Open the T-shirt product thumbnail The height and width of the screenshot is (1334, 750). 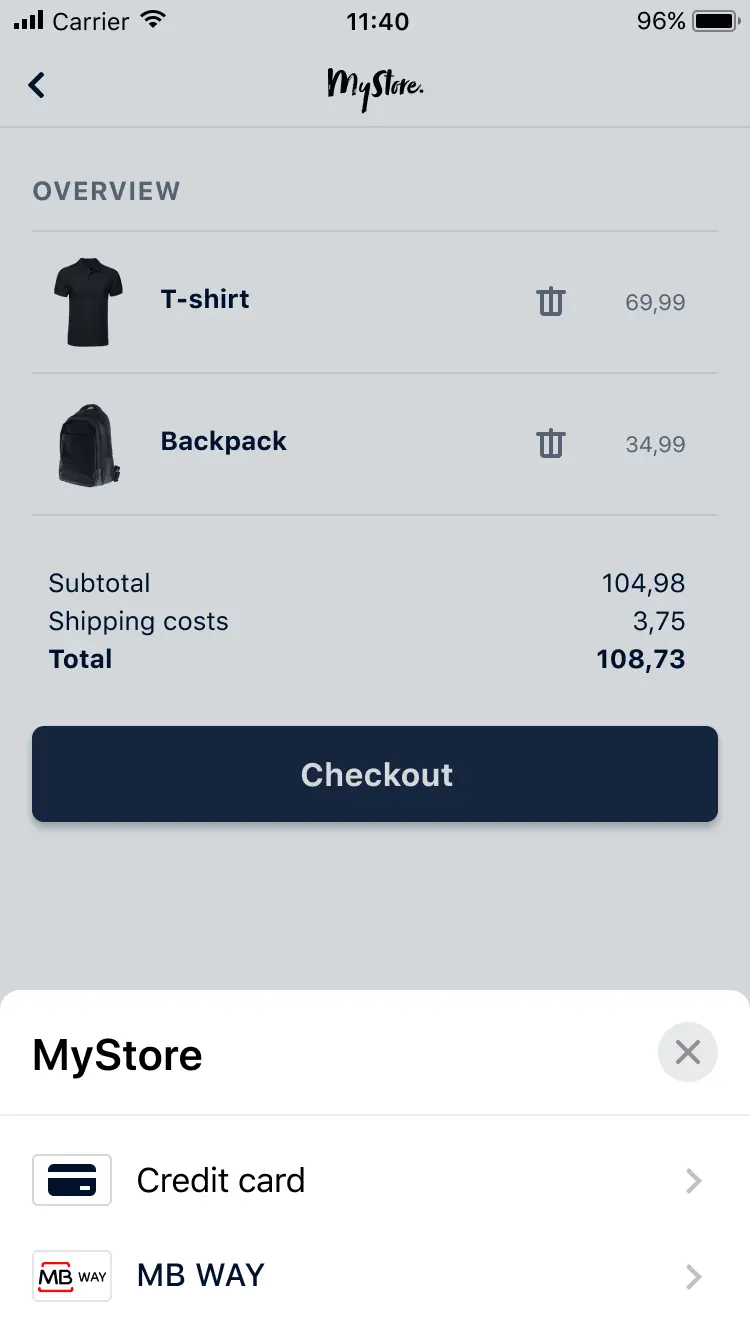88,301
